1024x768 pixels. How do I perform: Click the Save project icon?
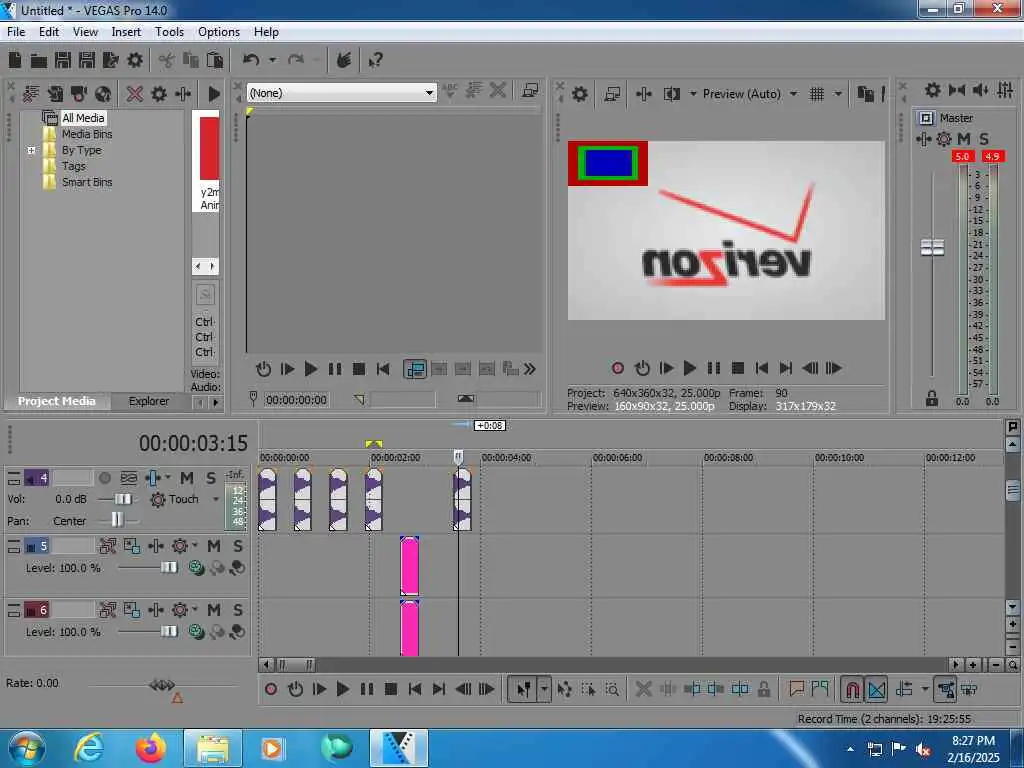click(63, 61)
